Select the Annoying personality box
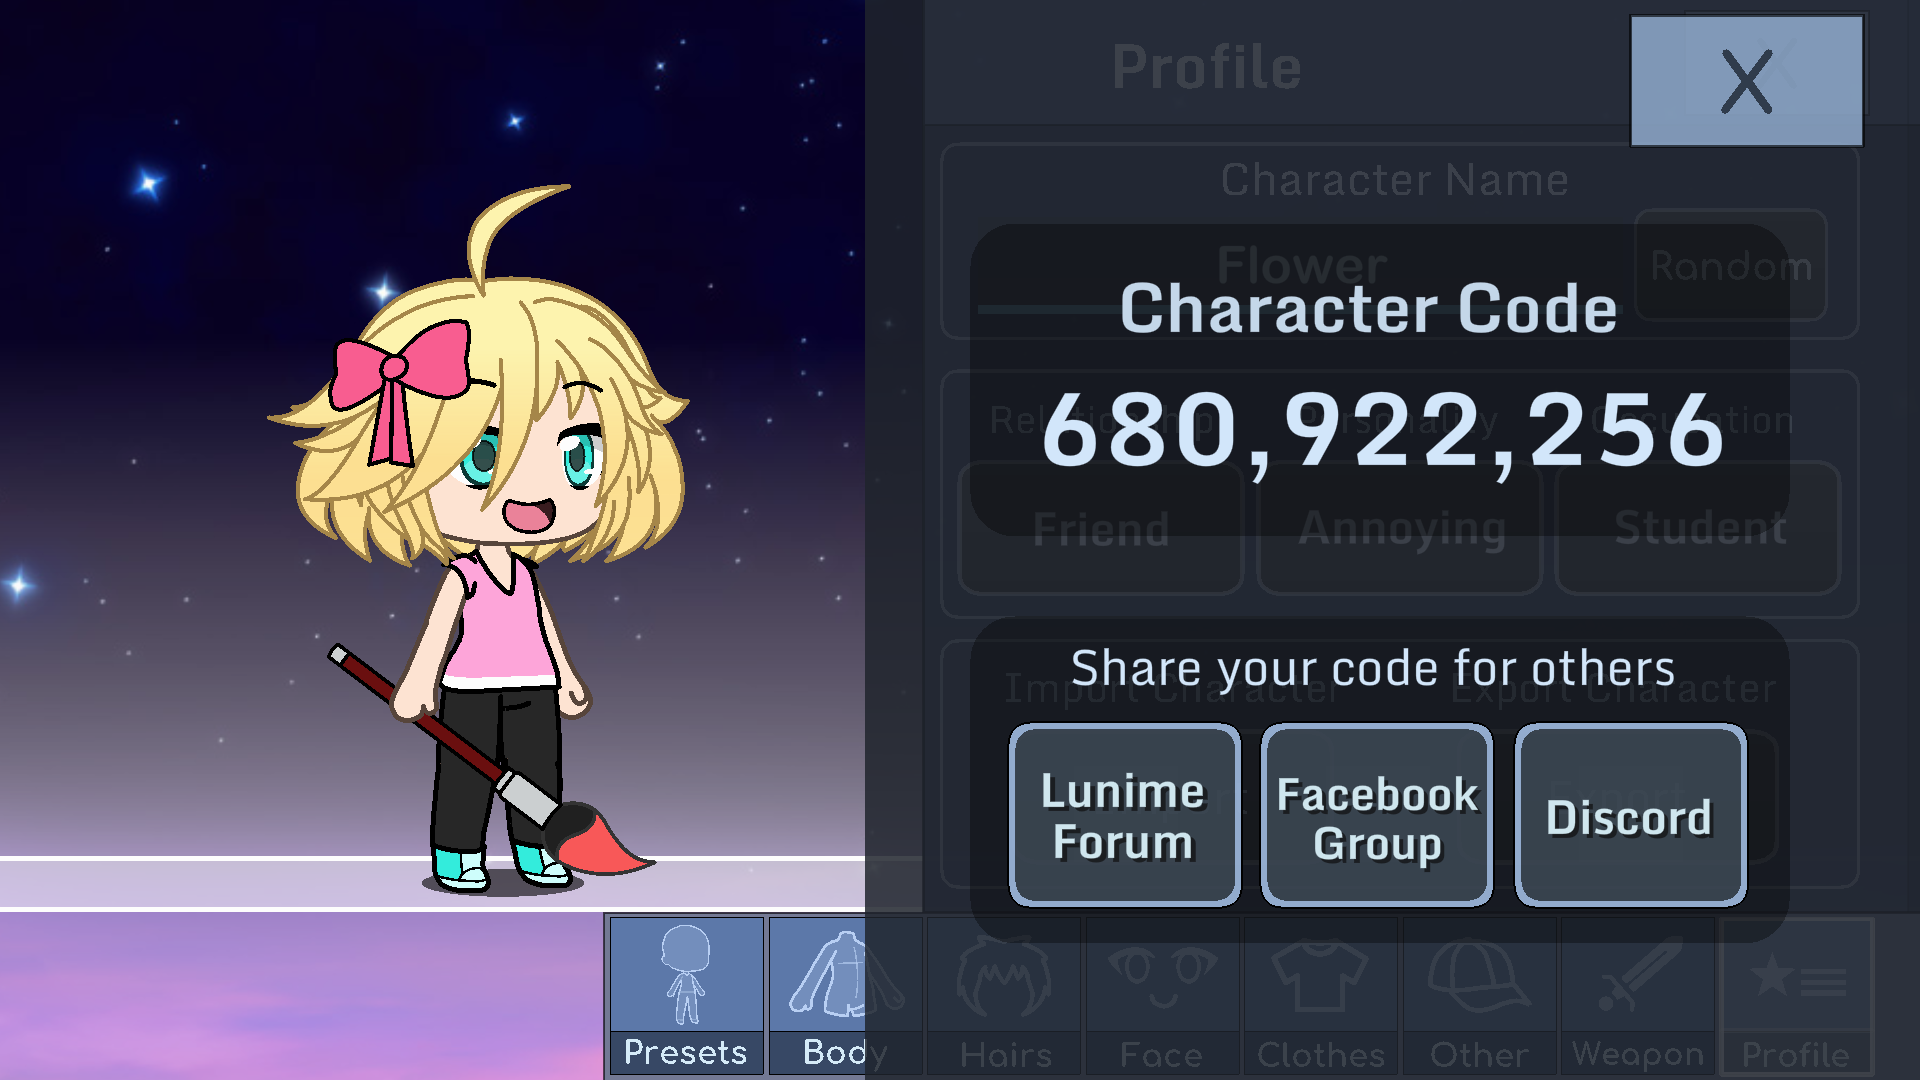This screenshot has width=1920, height=1080. pyautogui.click(x=1400, y=528)
